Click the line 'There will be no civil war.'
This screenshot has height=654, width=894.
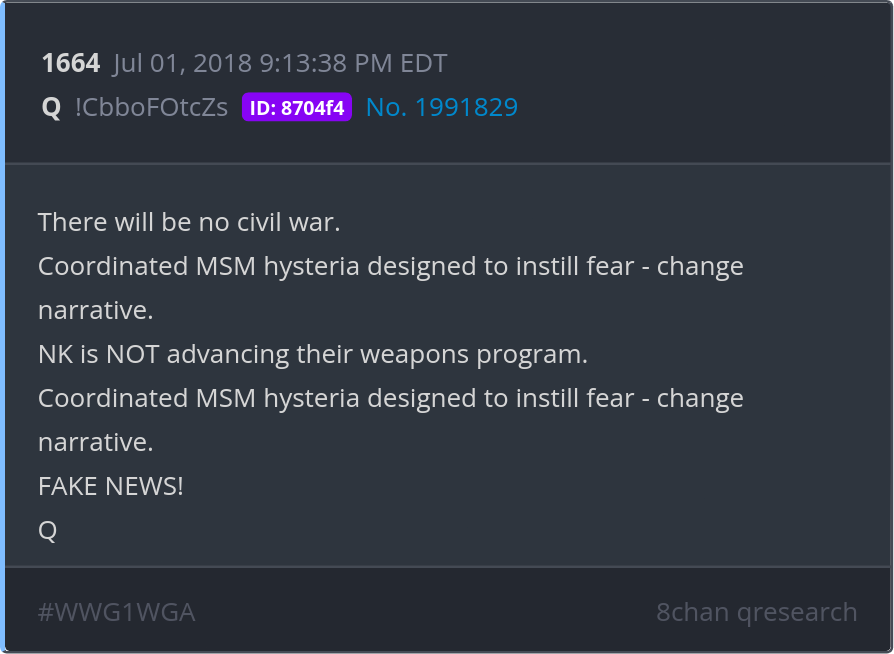coord(189,222)
